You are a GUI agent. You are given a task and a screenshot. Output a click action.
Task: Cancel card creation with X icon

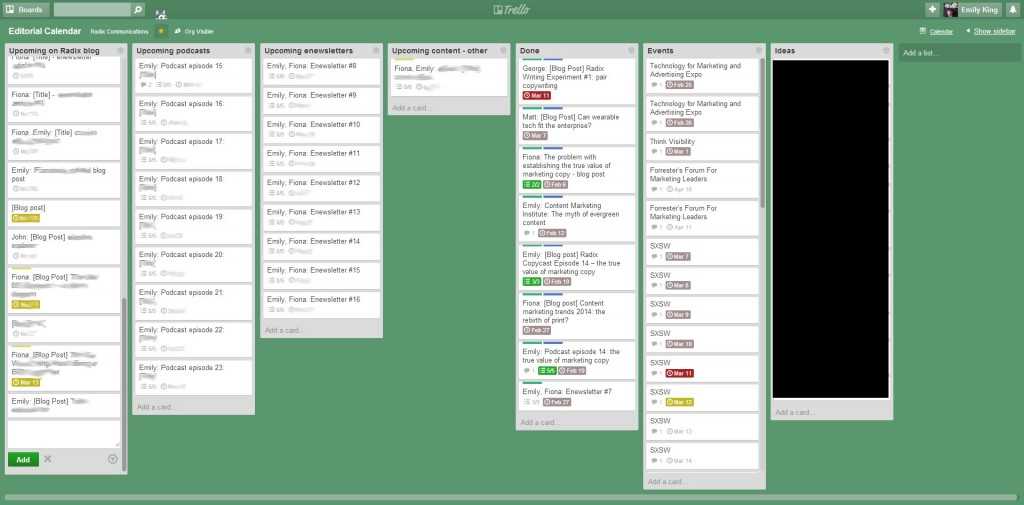pyautogui.click(x=48, y=459)
